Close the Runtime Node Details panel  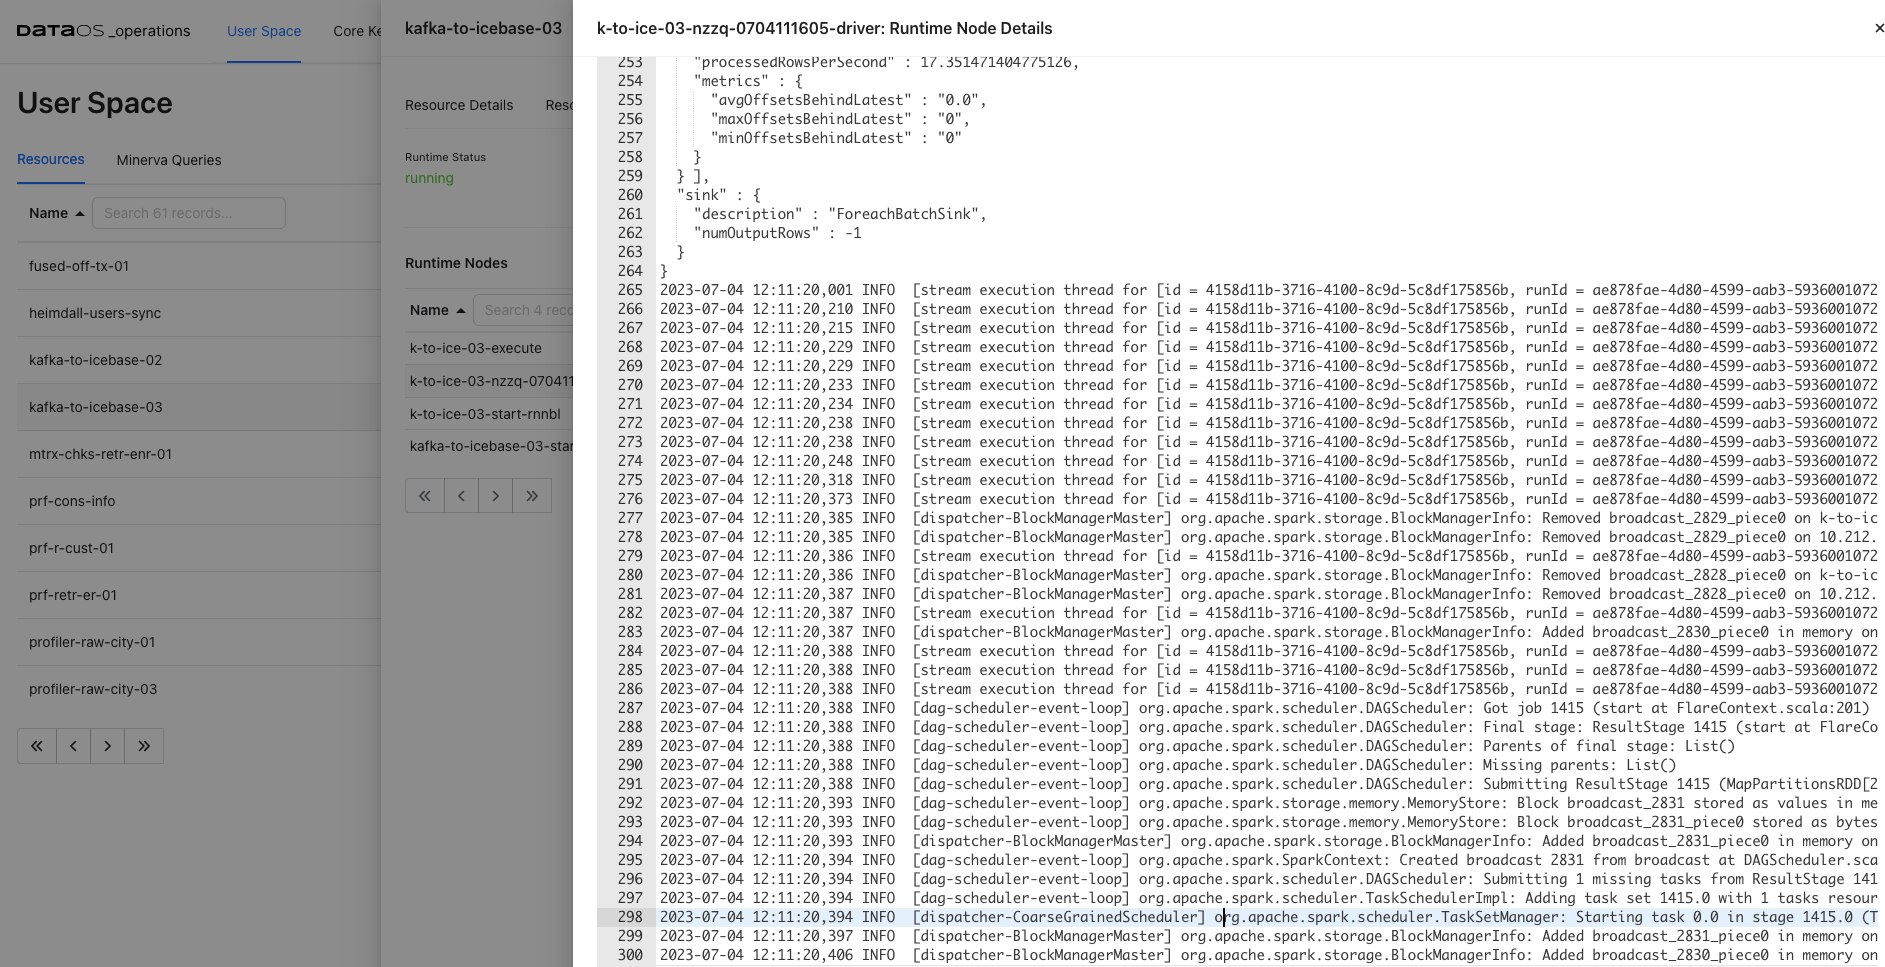tap(1878, 28)
